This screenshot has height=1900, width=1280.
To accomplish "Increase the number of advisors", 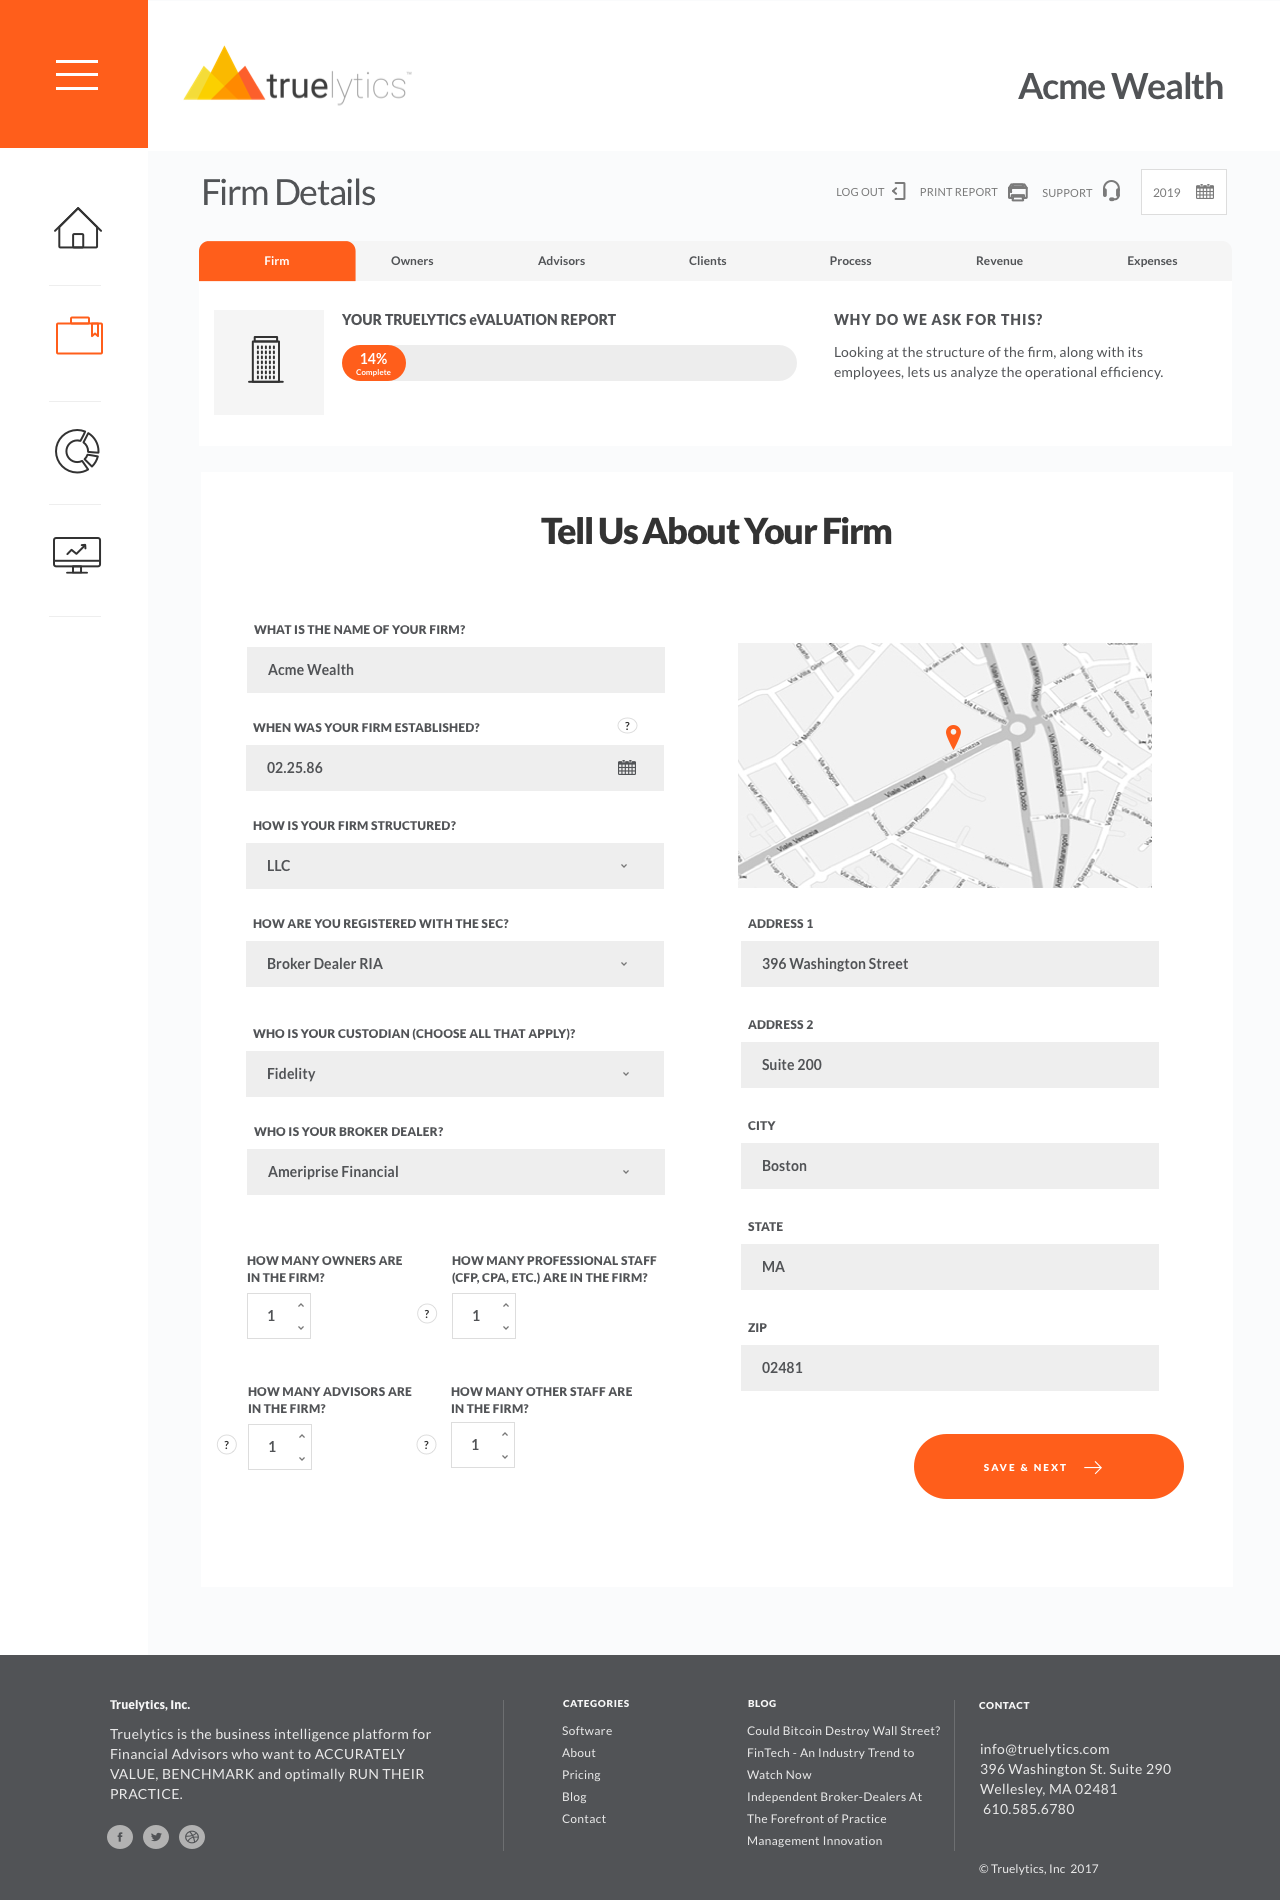I will [x=302, y=1436].
